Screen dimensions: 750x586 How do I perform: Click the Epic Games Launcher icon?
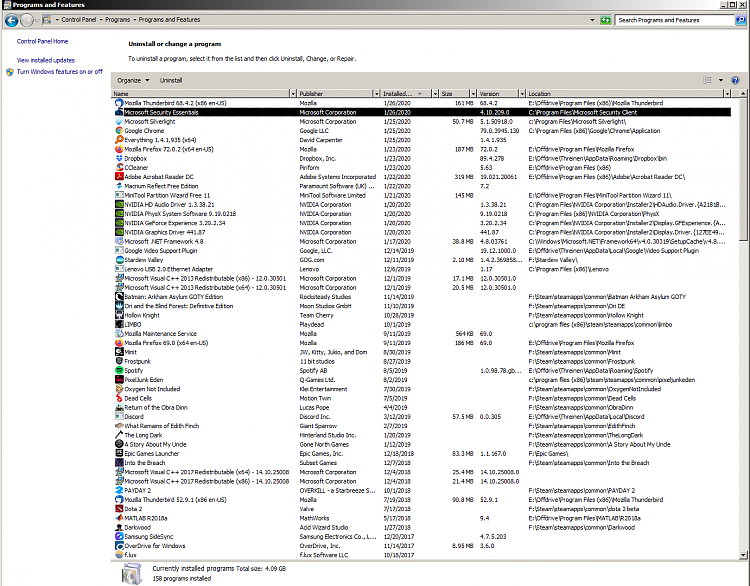tap(119, 453)
